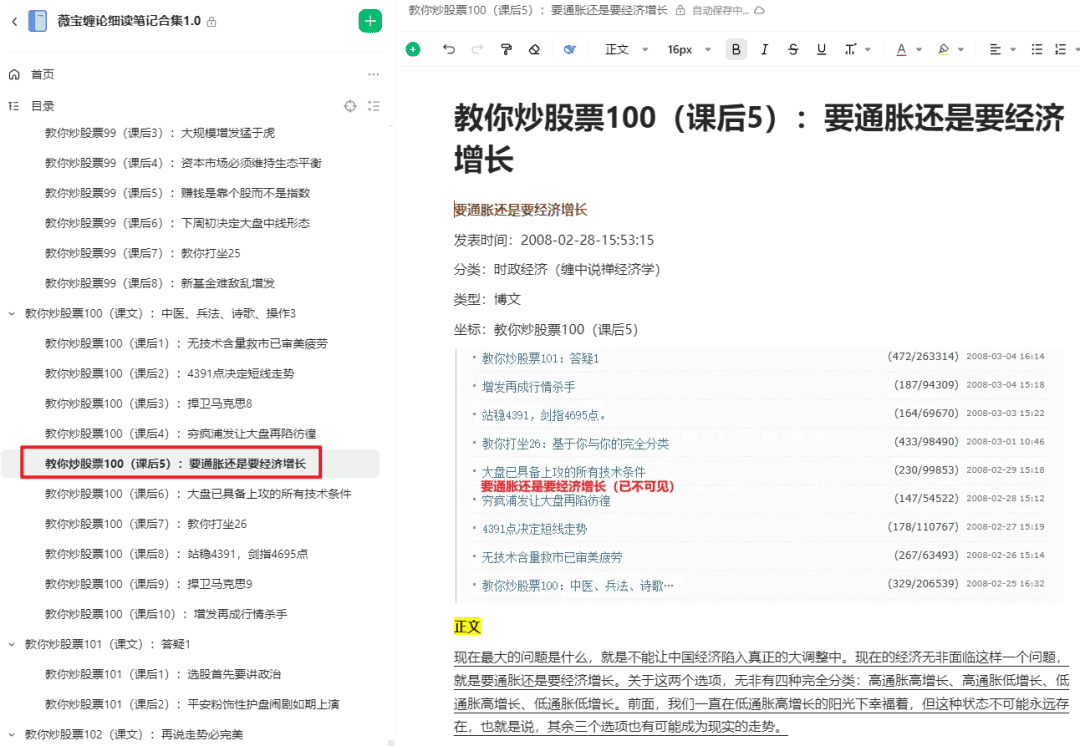
Task: Click the 增发再成行情杀手 article link
Action: (x=528, y=386)
